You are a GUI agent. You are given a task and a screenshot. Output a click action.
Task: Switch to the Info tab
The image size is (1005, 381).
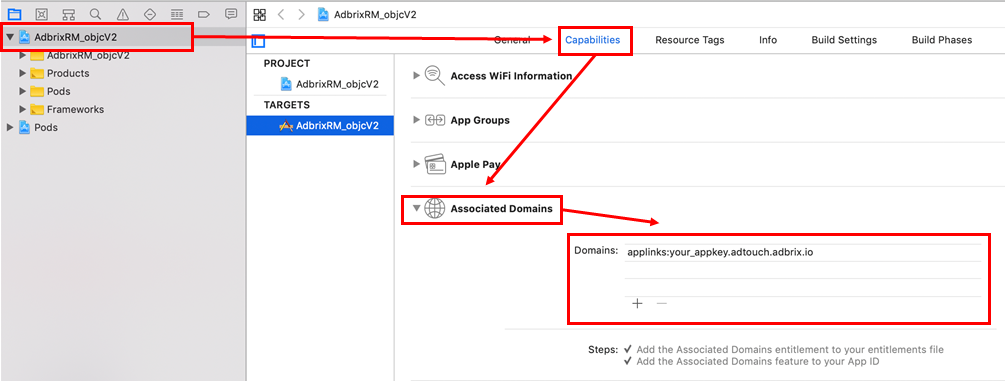coord(768,40)
